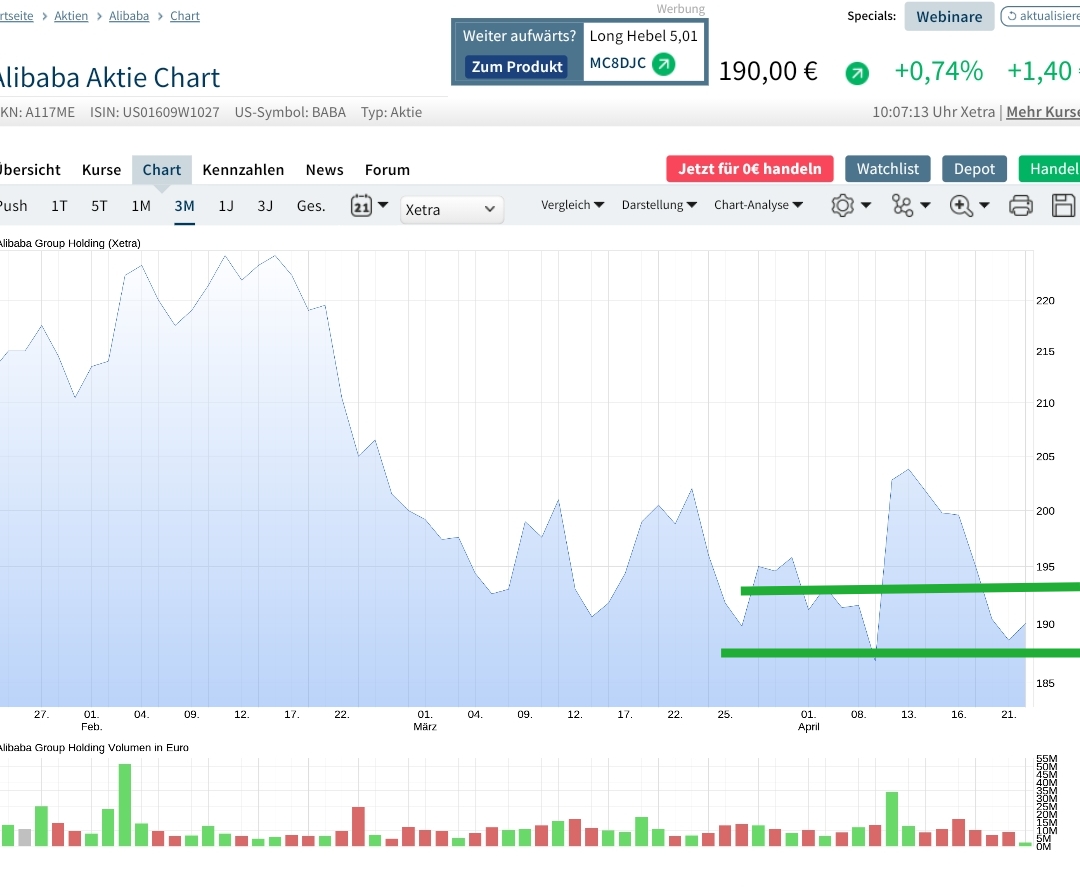Save the chart with the floppy disk icon
The width and height of the screenshot is (1080, 895).
coord(1063,205)
